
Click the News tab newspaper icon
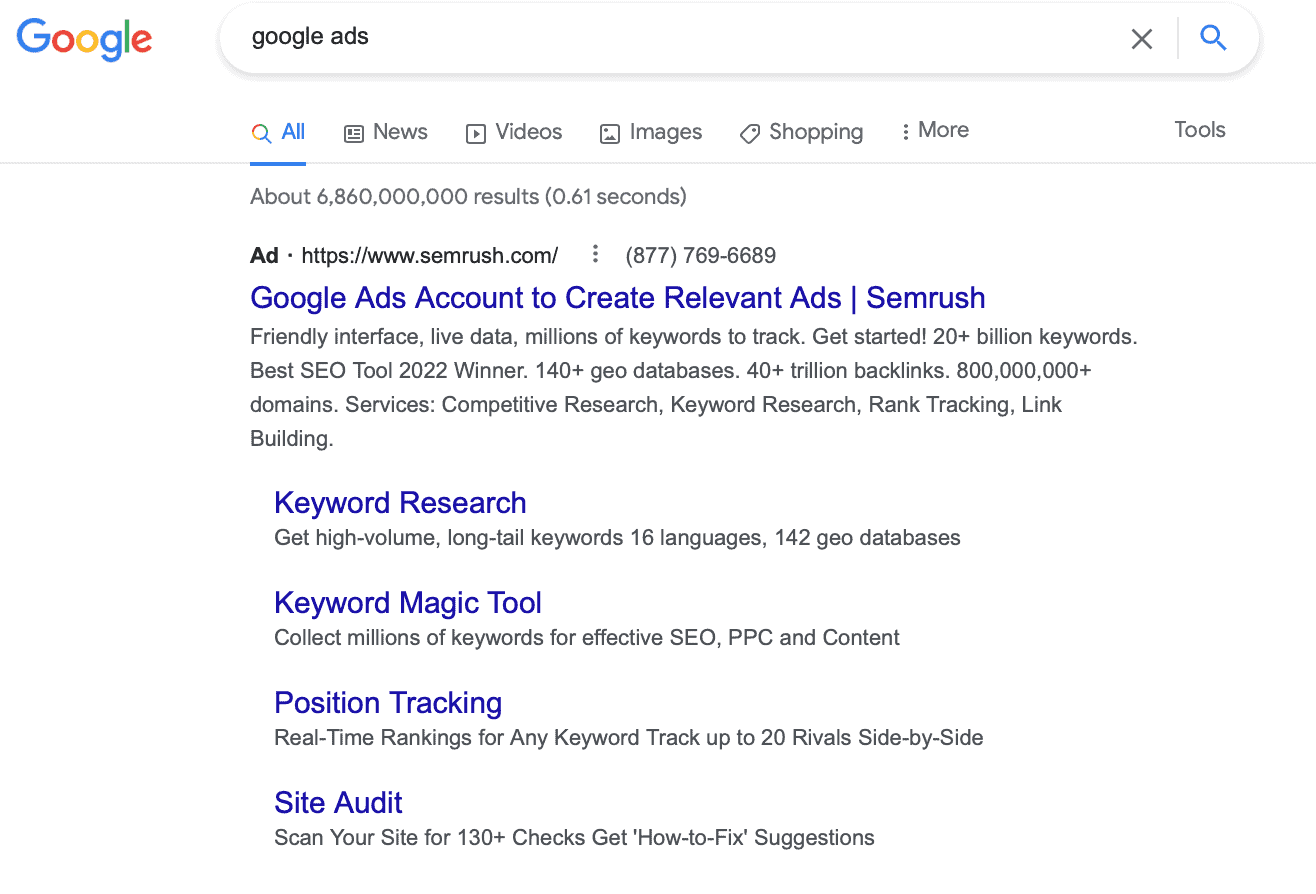click(354, 133)
